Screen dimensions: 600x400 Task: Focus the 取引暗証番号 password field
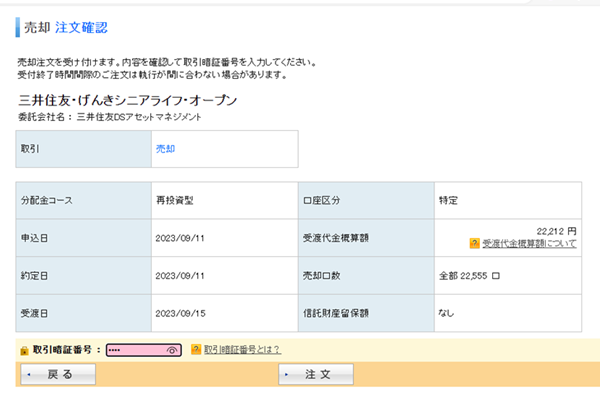tap(143, 350)
